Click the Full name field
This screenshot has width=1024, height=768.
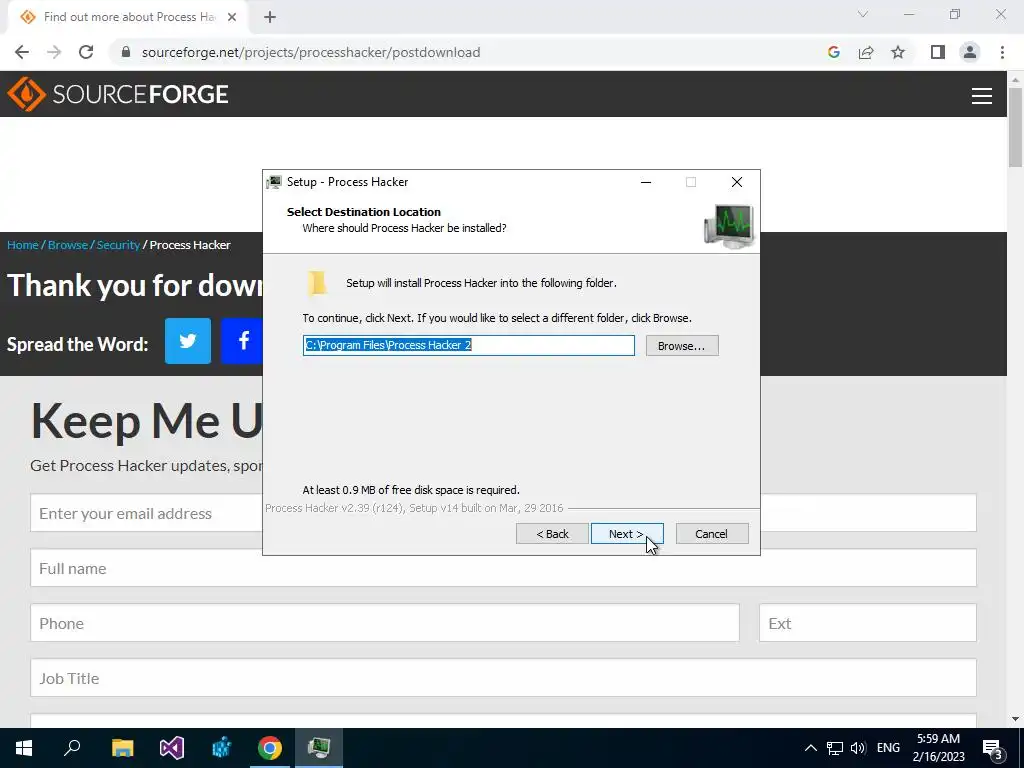pyautogui.click(x=504, y=568)
